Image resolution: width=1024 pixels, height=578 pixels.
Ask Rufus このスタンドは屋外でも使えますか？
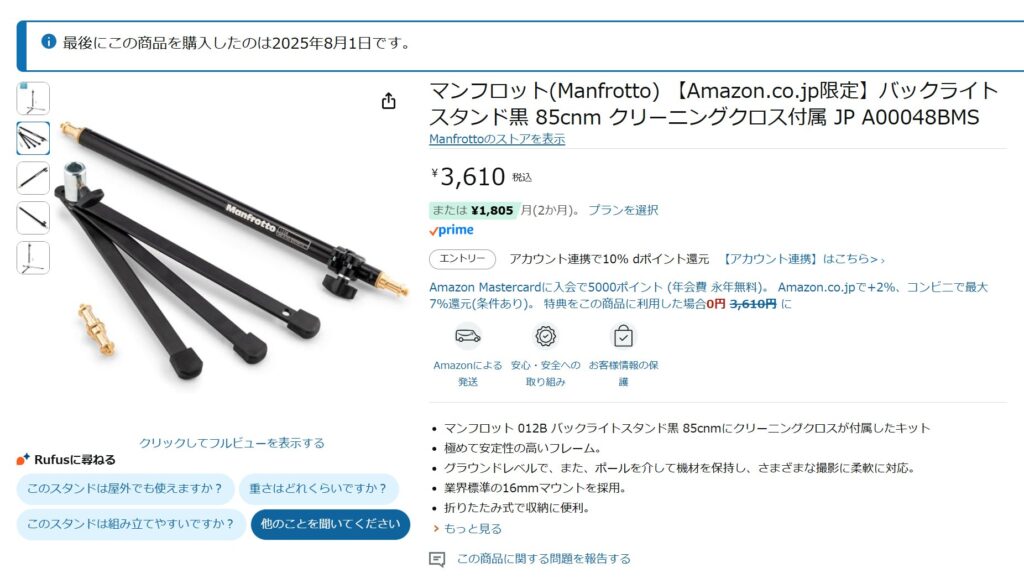click(125, 489)
